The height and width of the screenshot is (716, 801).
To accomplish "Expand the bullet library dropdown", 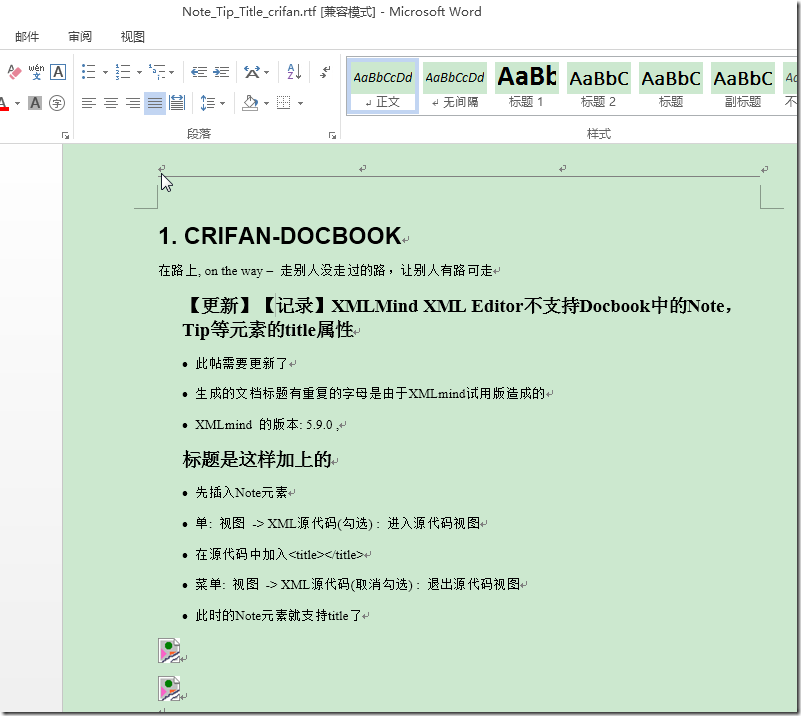I will pos(105,73).
